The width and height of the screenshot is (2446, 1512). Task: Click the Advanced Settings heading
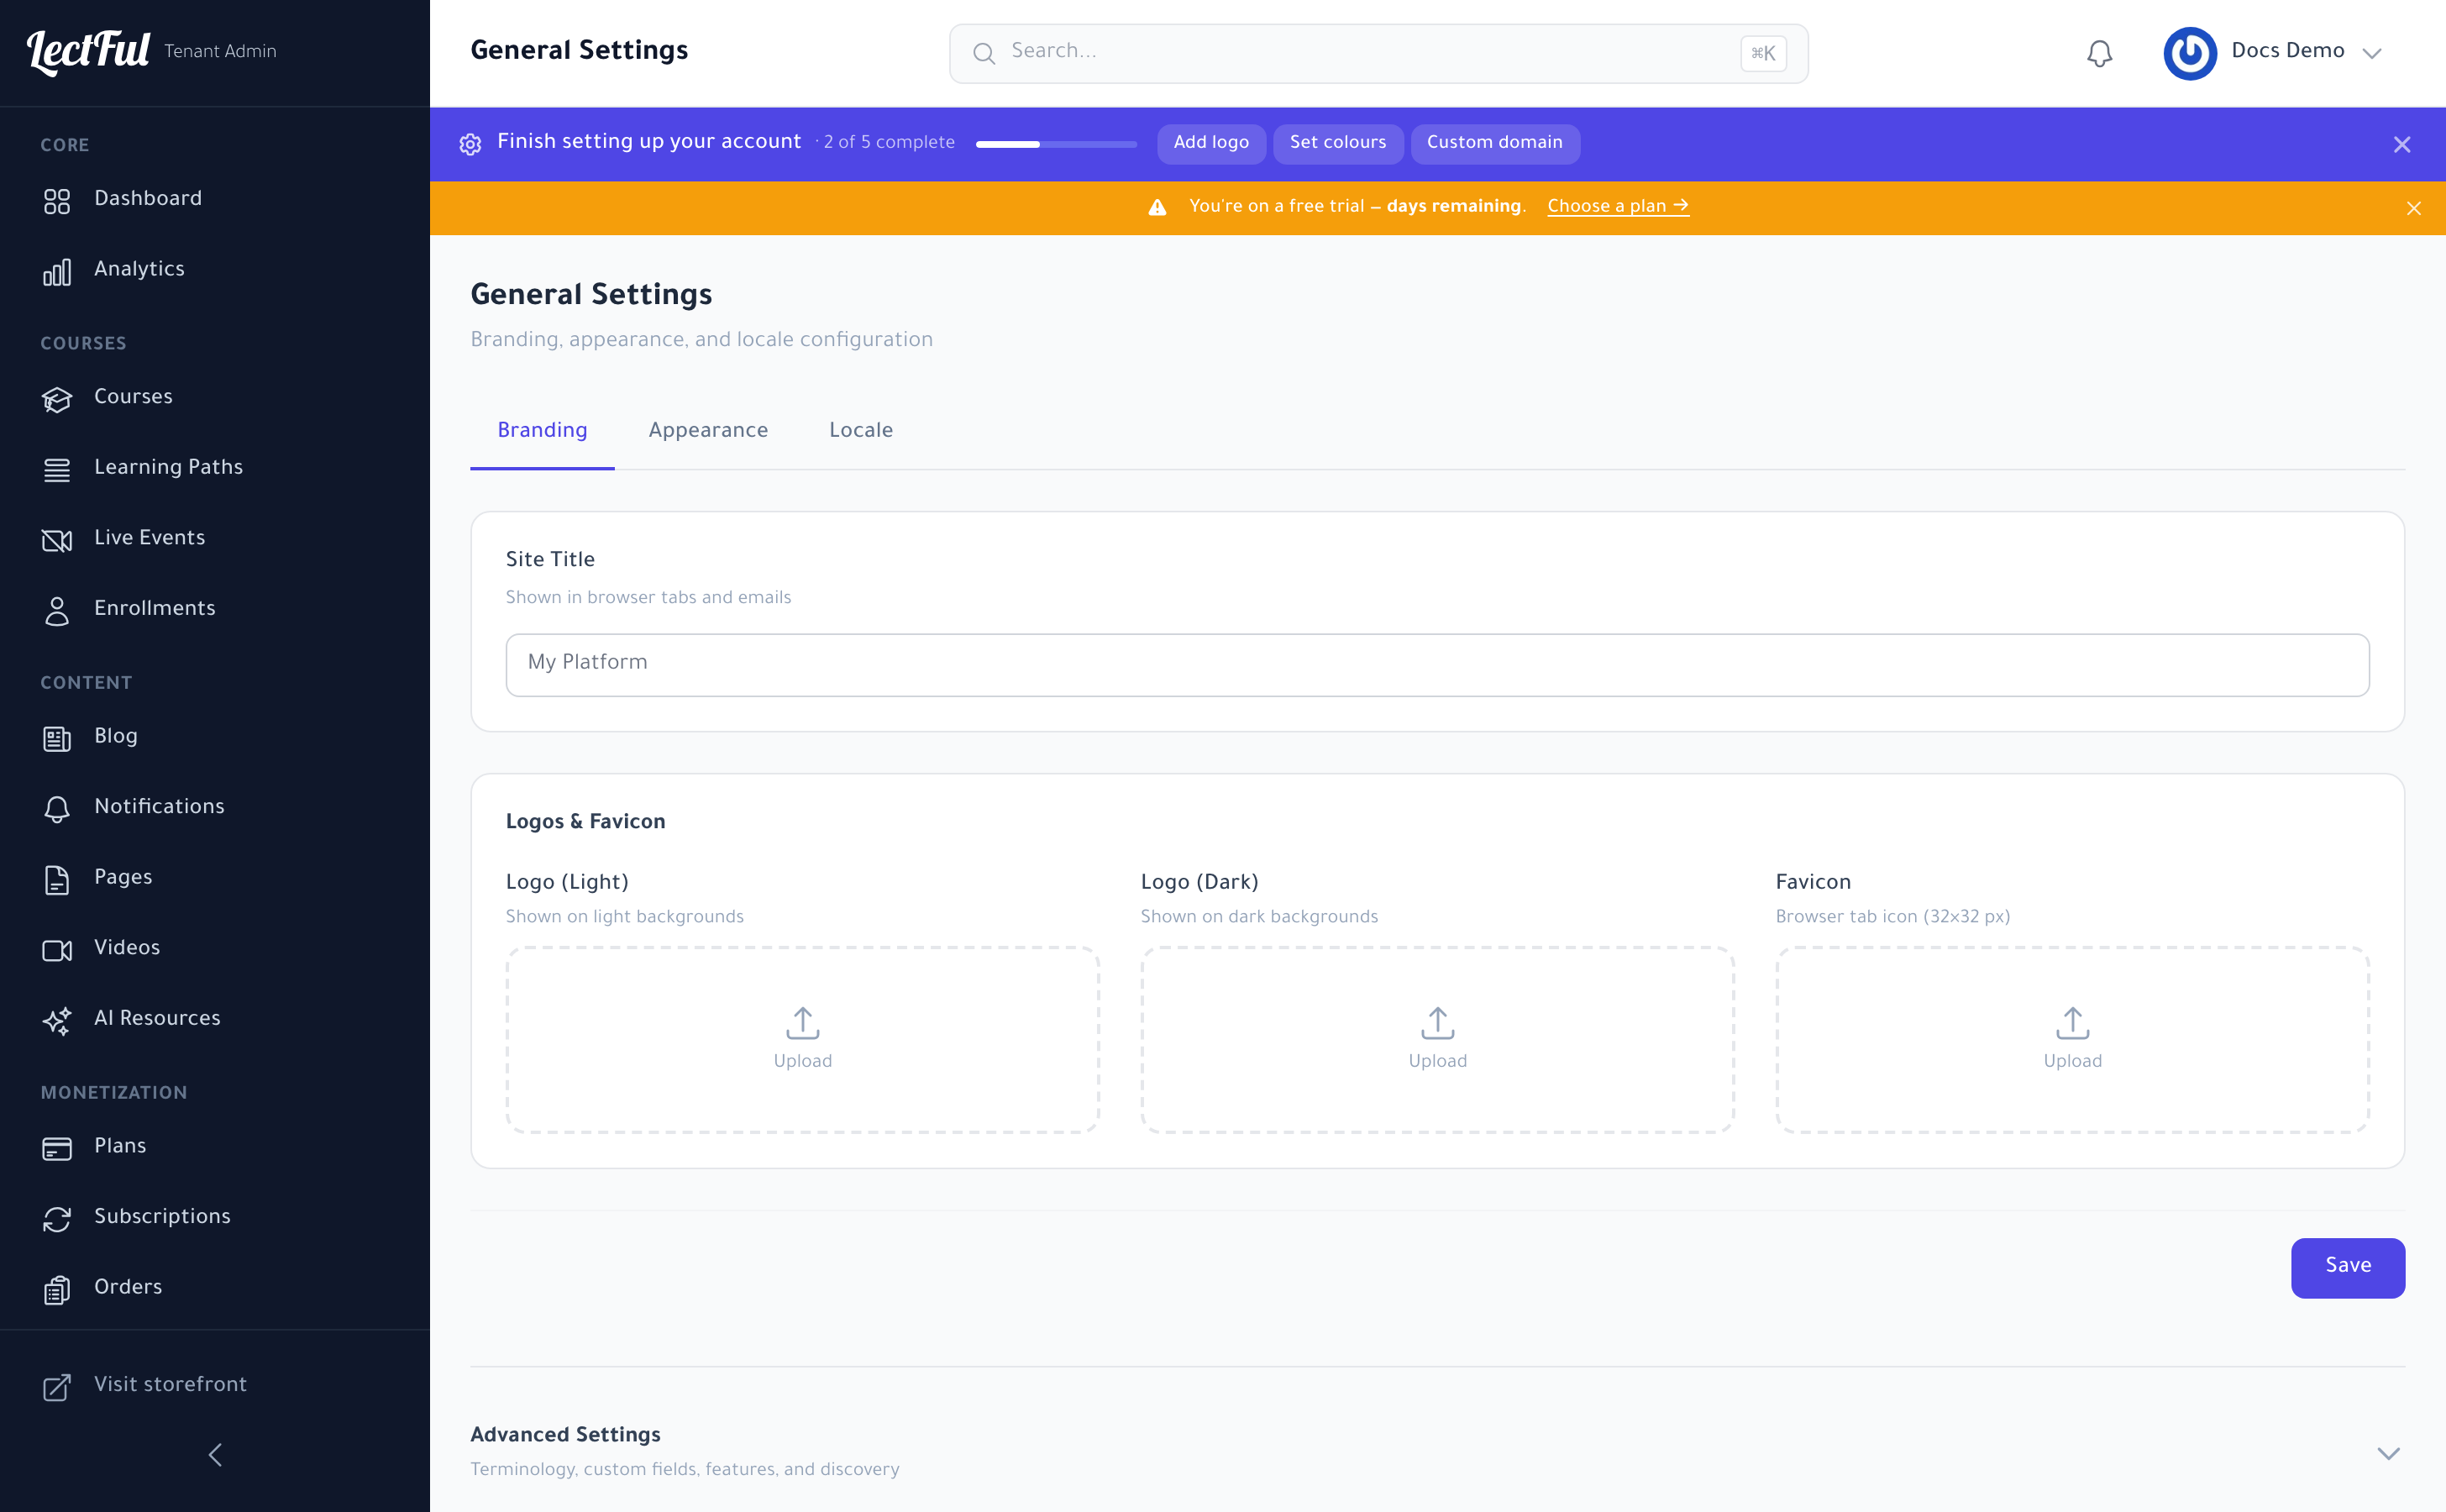tap(565, 1435)
